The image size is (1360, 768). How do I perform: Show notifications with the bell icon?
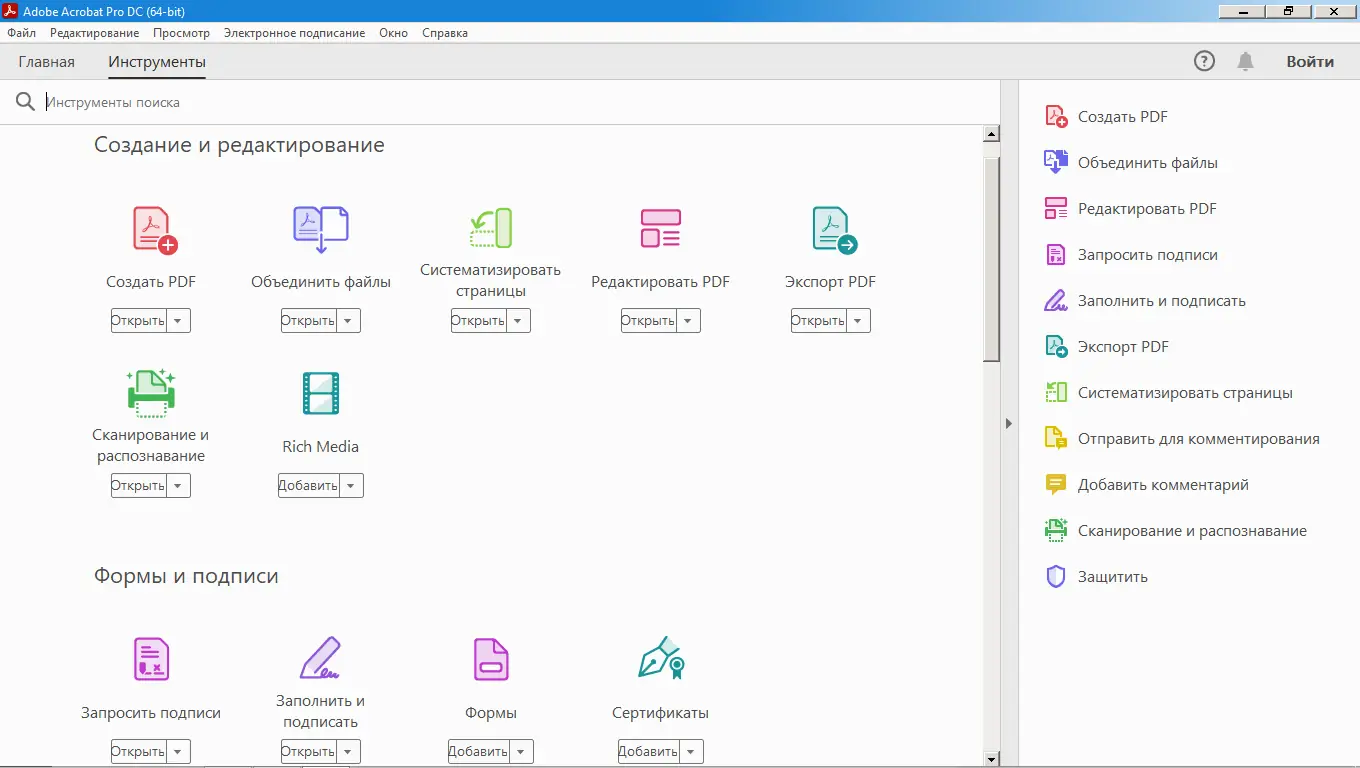[x=1245, y=62]
